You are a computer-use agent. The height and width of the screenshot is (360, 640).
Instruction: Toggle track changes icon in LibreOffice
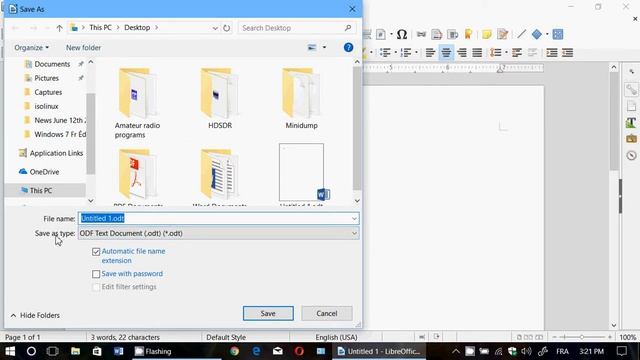click(x=503, y=34)
